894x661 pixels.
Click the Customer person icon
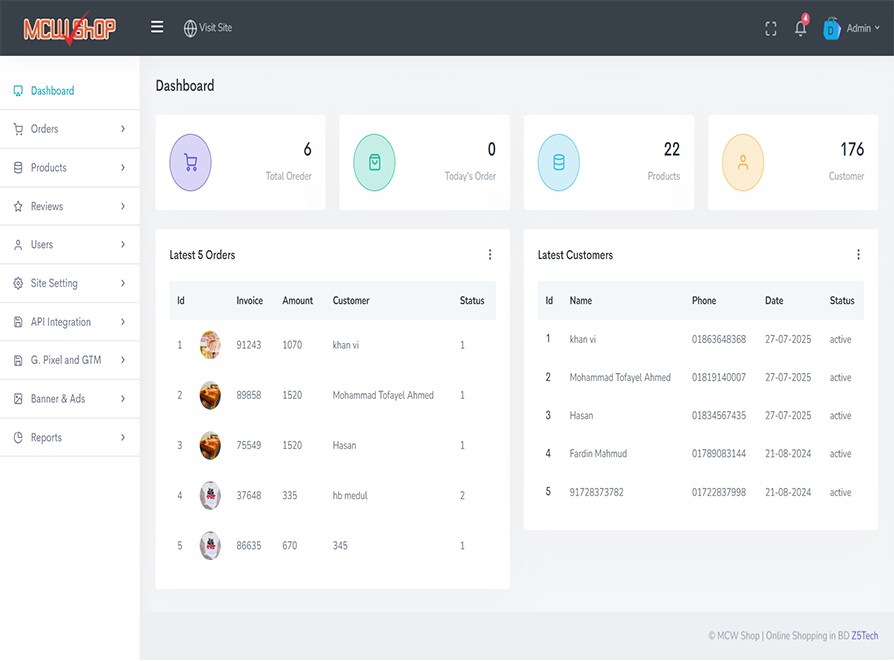click(742, 162)
